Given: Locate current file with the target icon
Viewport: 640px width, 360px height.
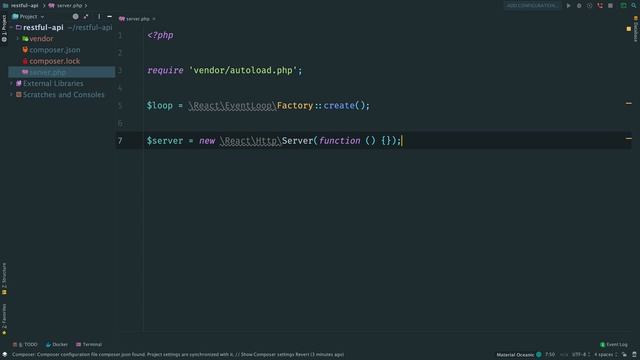Looking at the screenshot, I should [x=76, y=17].
